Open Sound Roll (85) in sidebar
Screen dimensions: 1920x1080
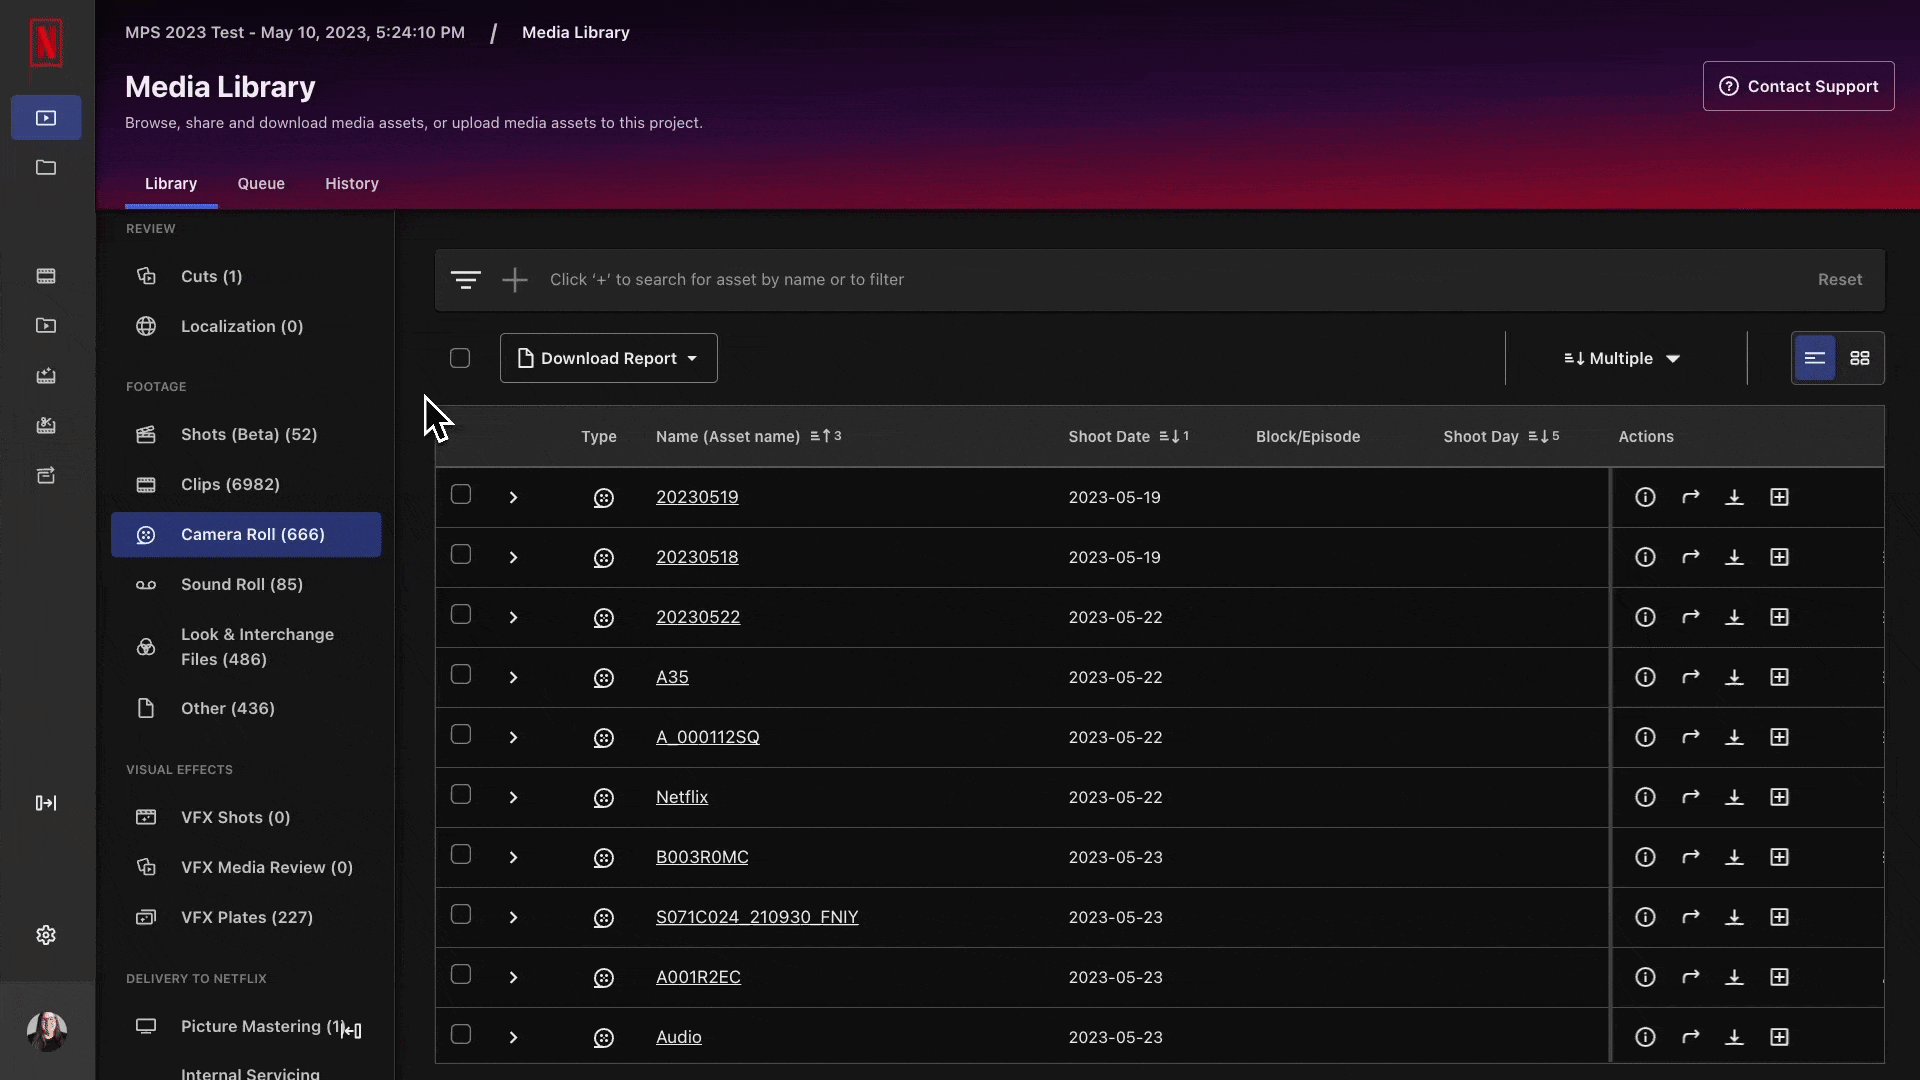click(x=246, y=584)
